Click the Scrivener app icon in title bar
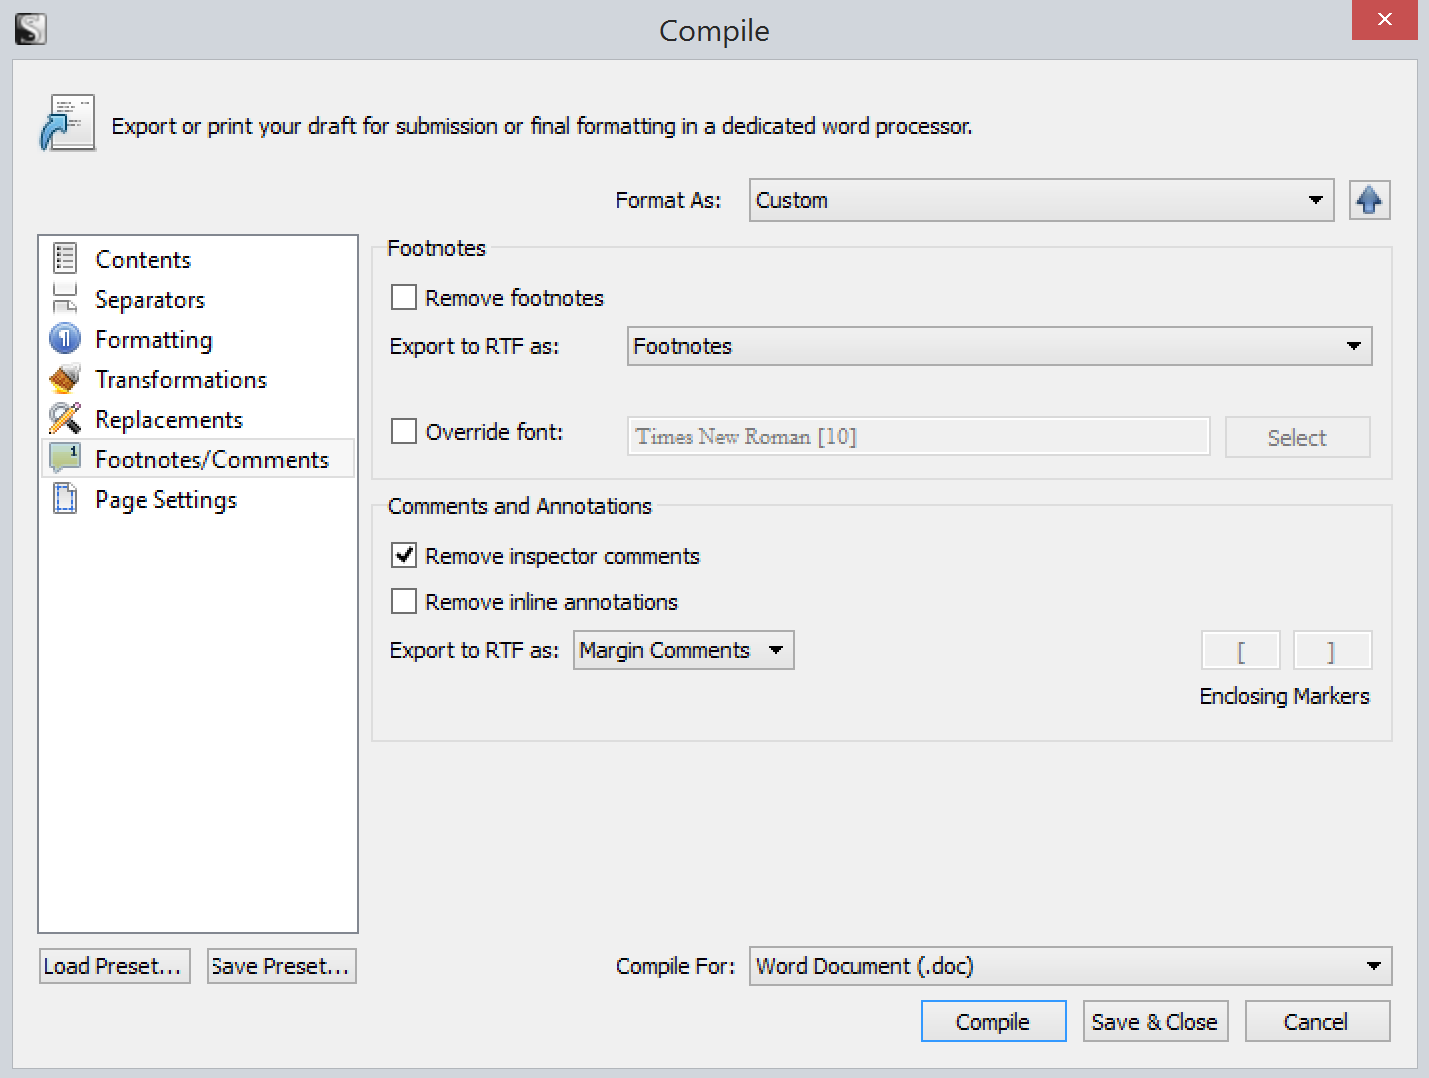Screen dimensions: 1429x1078 31,29
